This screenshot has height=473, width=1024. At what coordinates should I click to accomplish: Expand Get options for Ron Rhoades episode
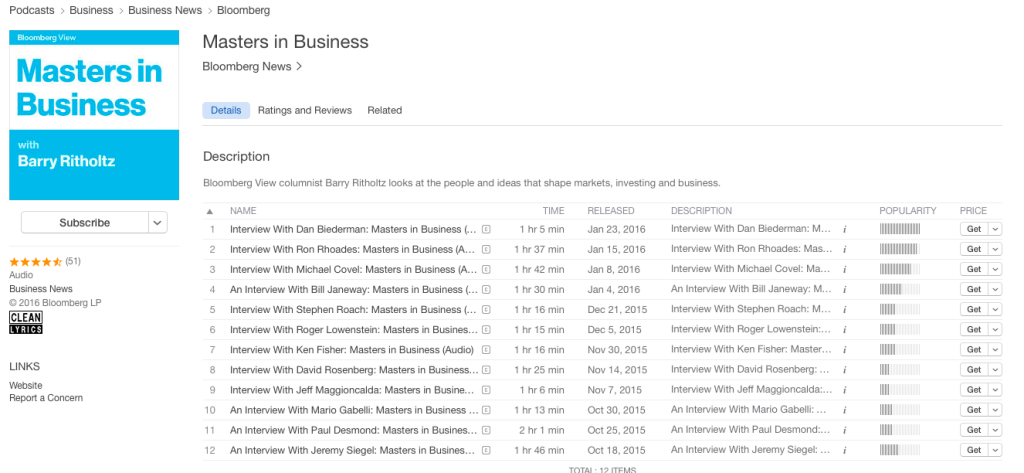(995, 250)
